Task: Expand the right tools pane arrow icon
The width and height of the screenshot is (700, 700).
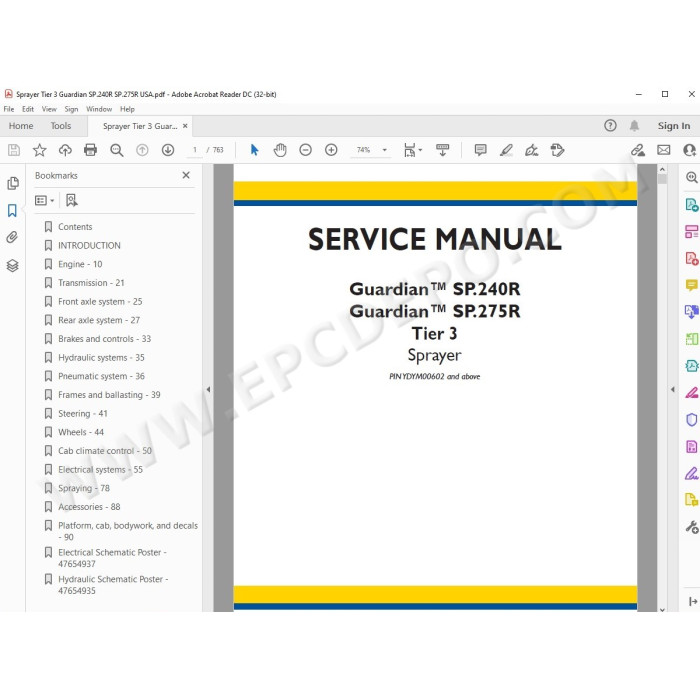Action: [693, 602]
